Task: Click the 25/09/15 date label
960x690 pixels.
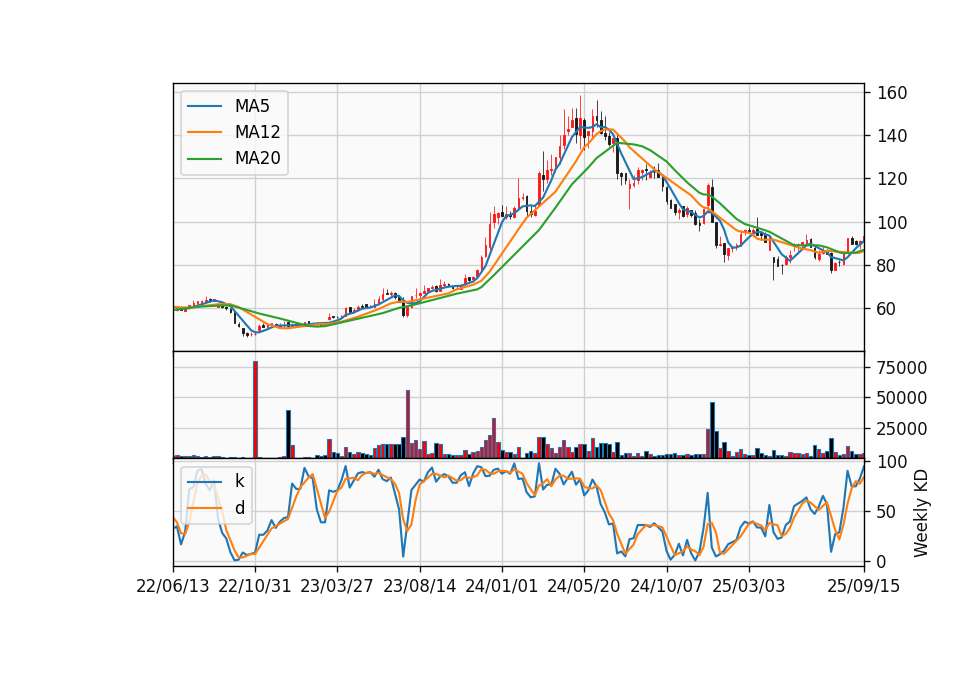Action: 864,586
